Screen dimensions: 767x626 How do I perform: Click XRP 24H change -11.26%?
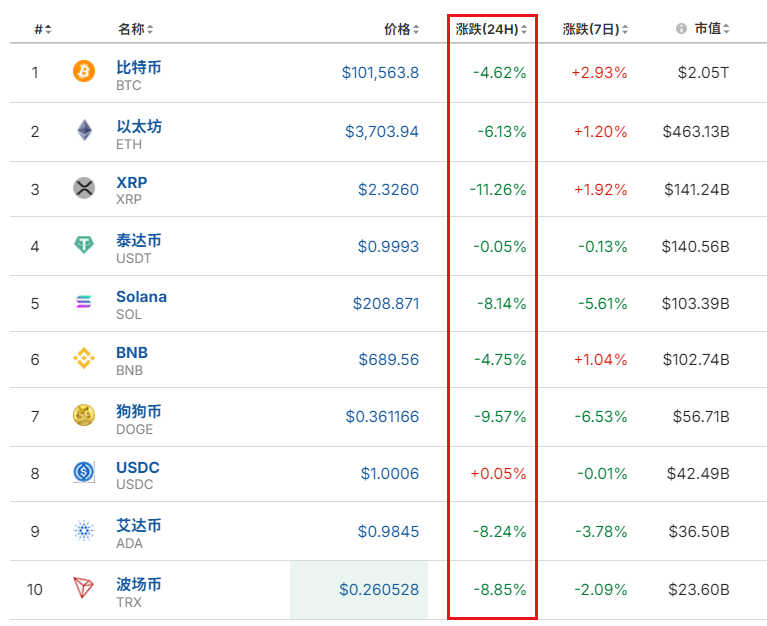click(498, 190)
